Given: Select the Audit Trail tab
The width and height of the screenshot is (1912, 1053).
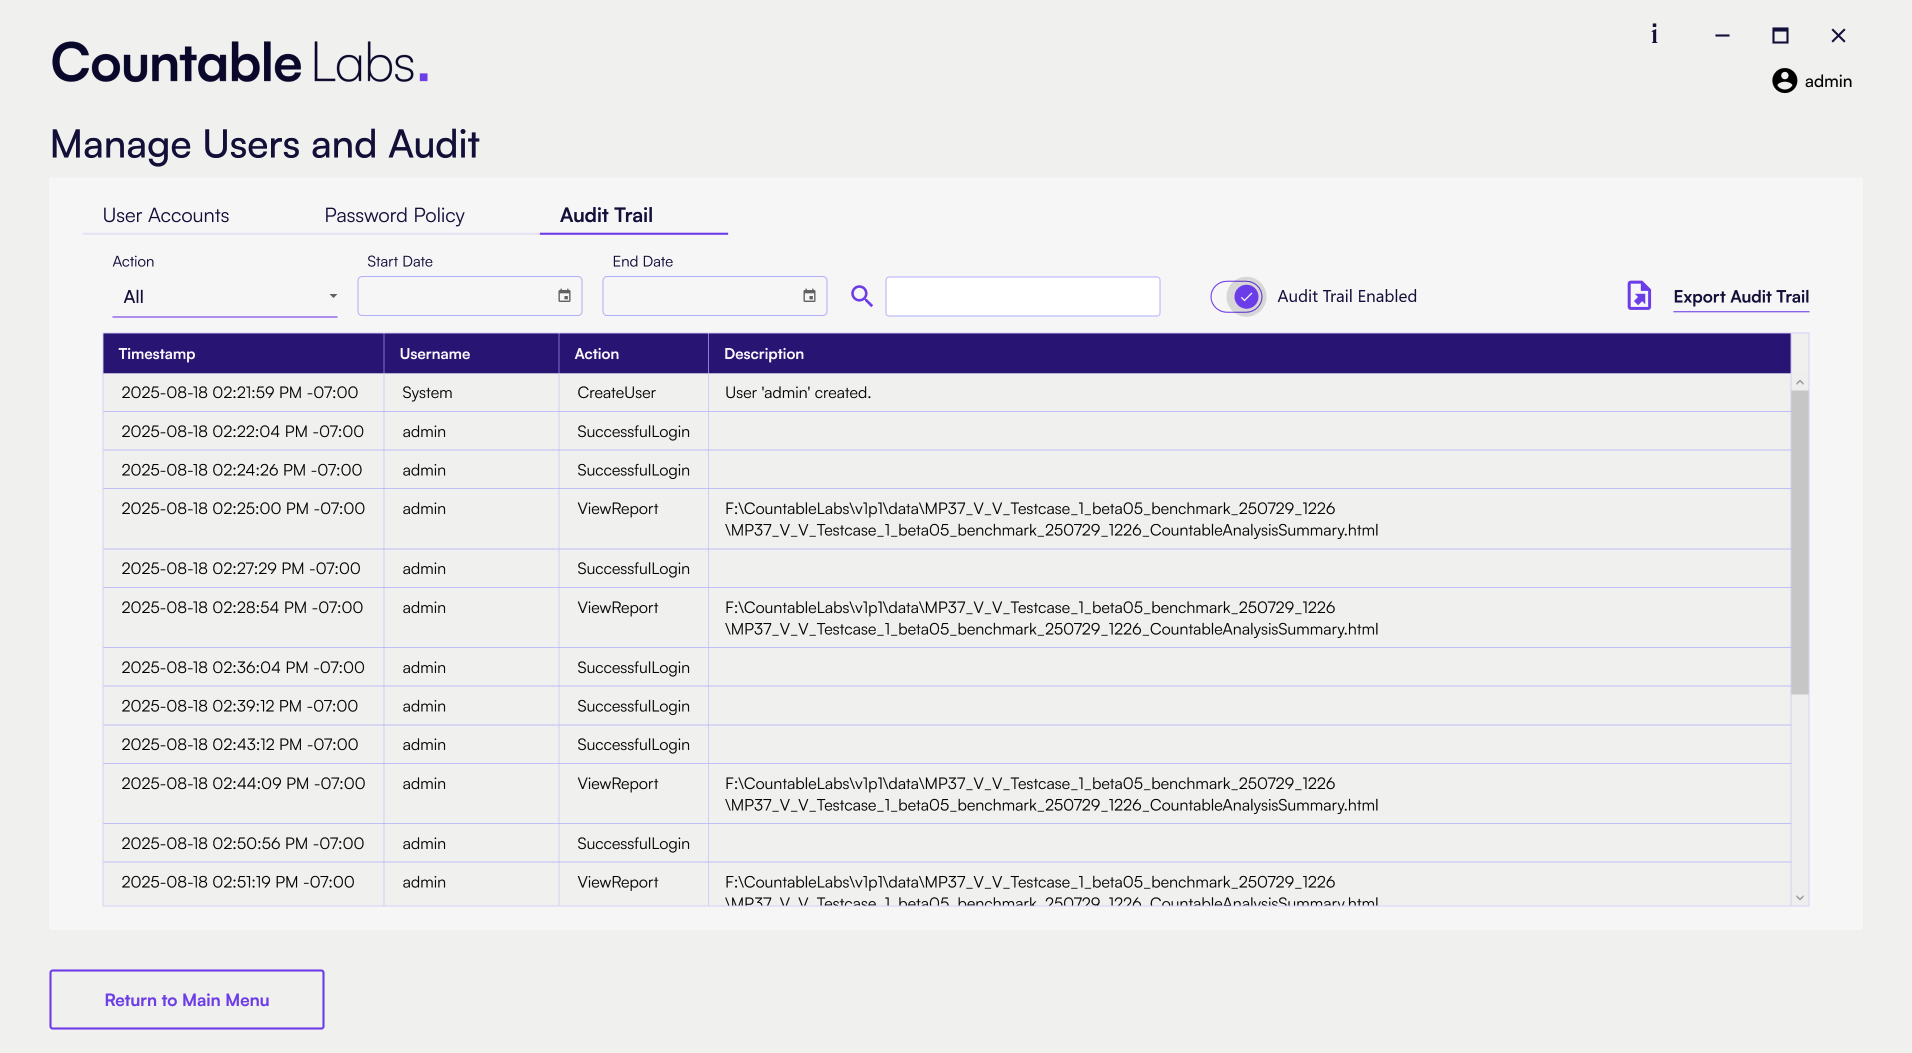Looking at the screenshot, I should (x=606, y=215).
